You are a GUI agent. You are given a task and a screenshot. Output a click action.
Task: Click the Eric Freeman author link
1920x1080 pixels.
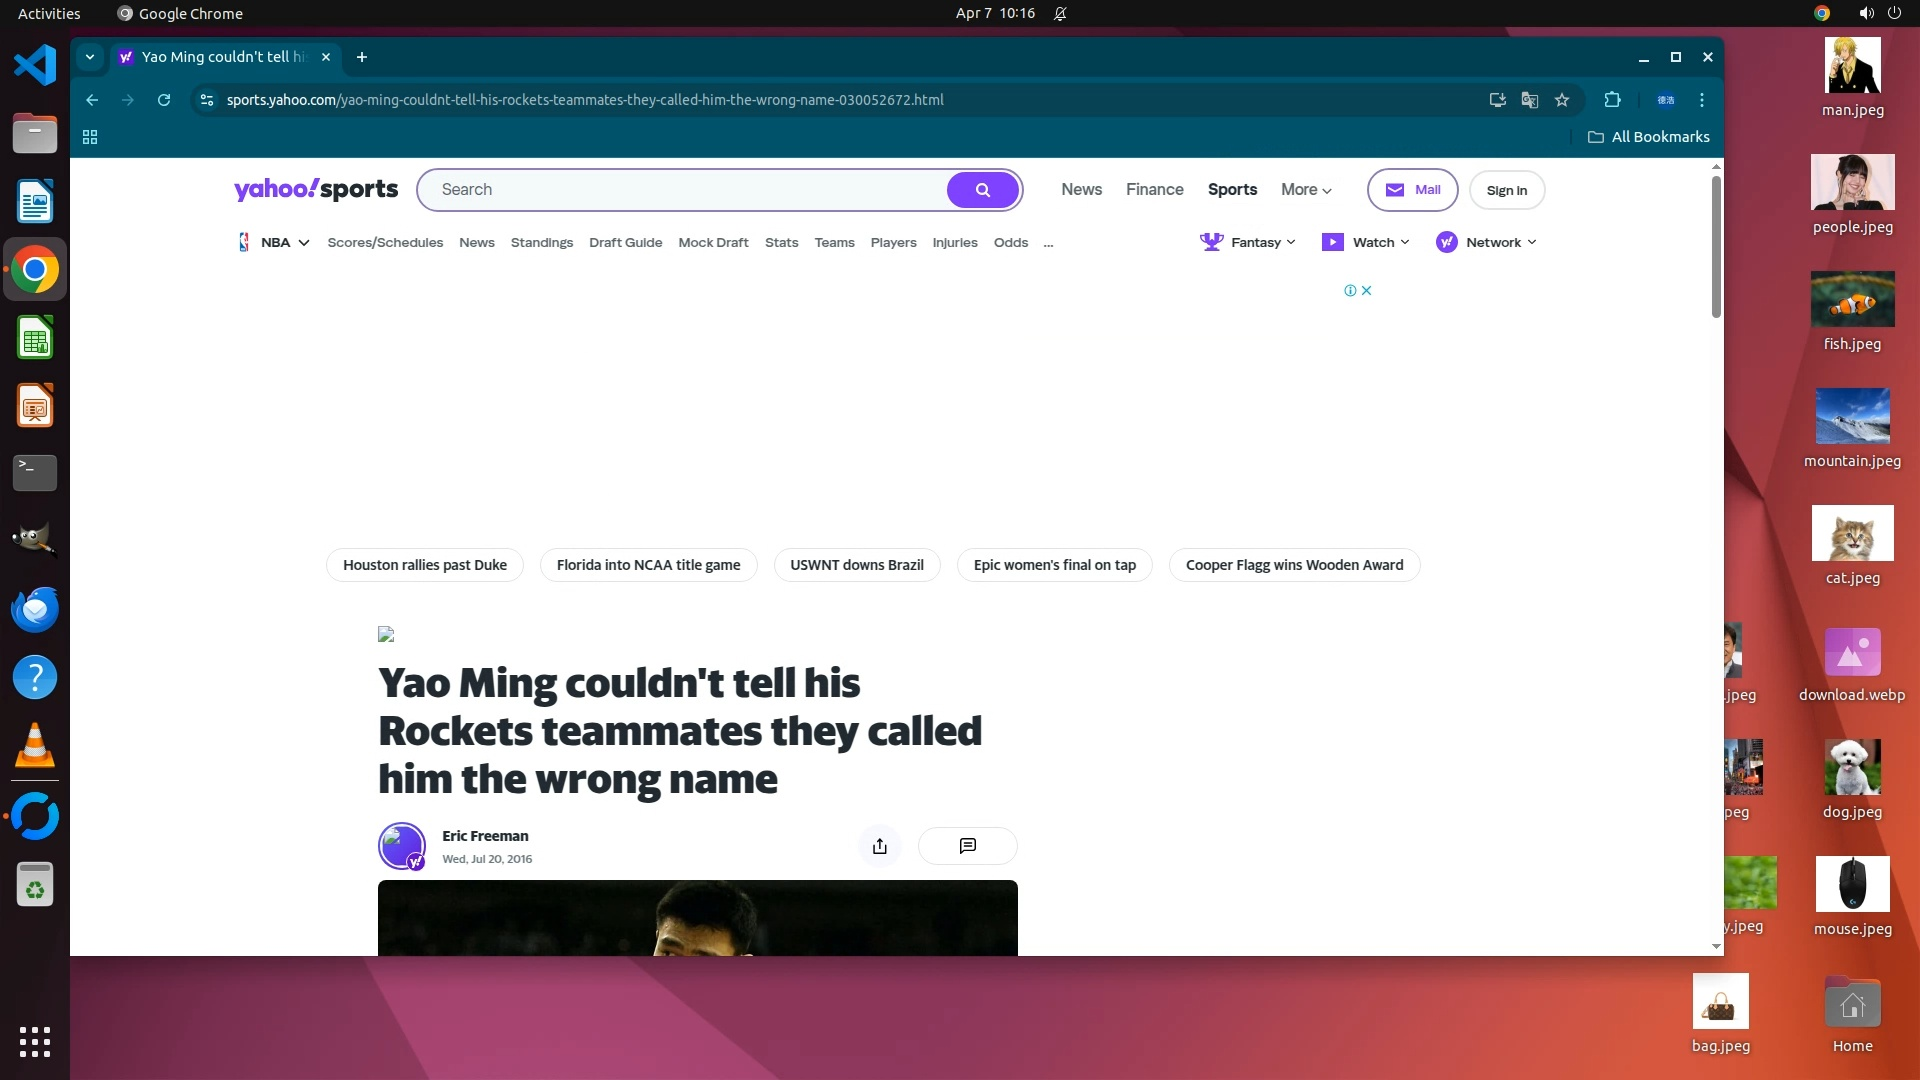click(x=485, y=836)
